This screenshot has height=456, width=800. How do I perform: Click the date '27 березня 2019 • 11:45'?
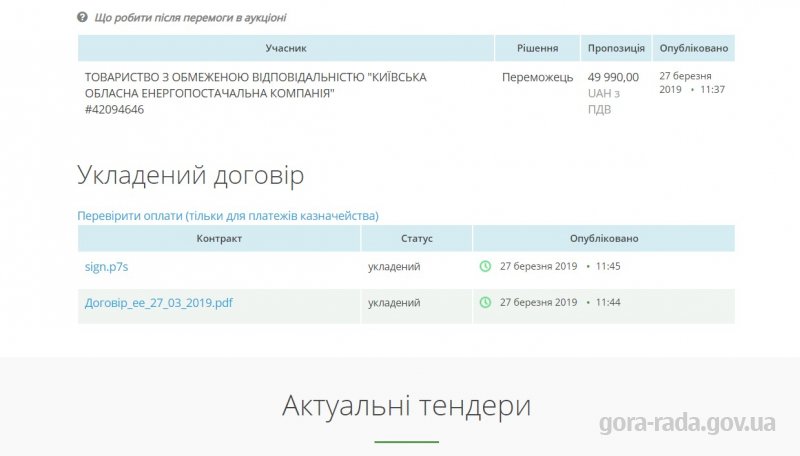560,266
